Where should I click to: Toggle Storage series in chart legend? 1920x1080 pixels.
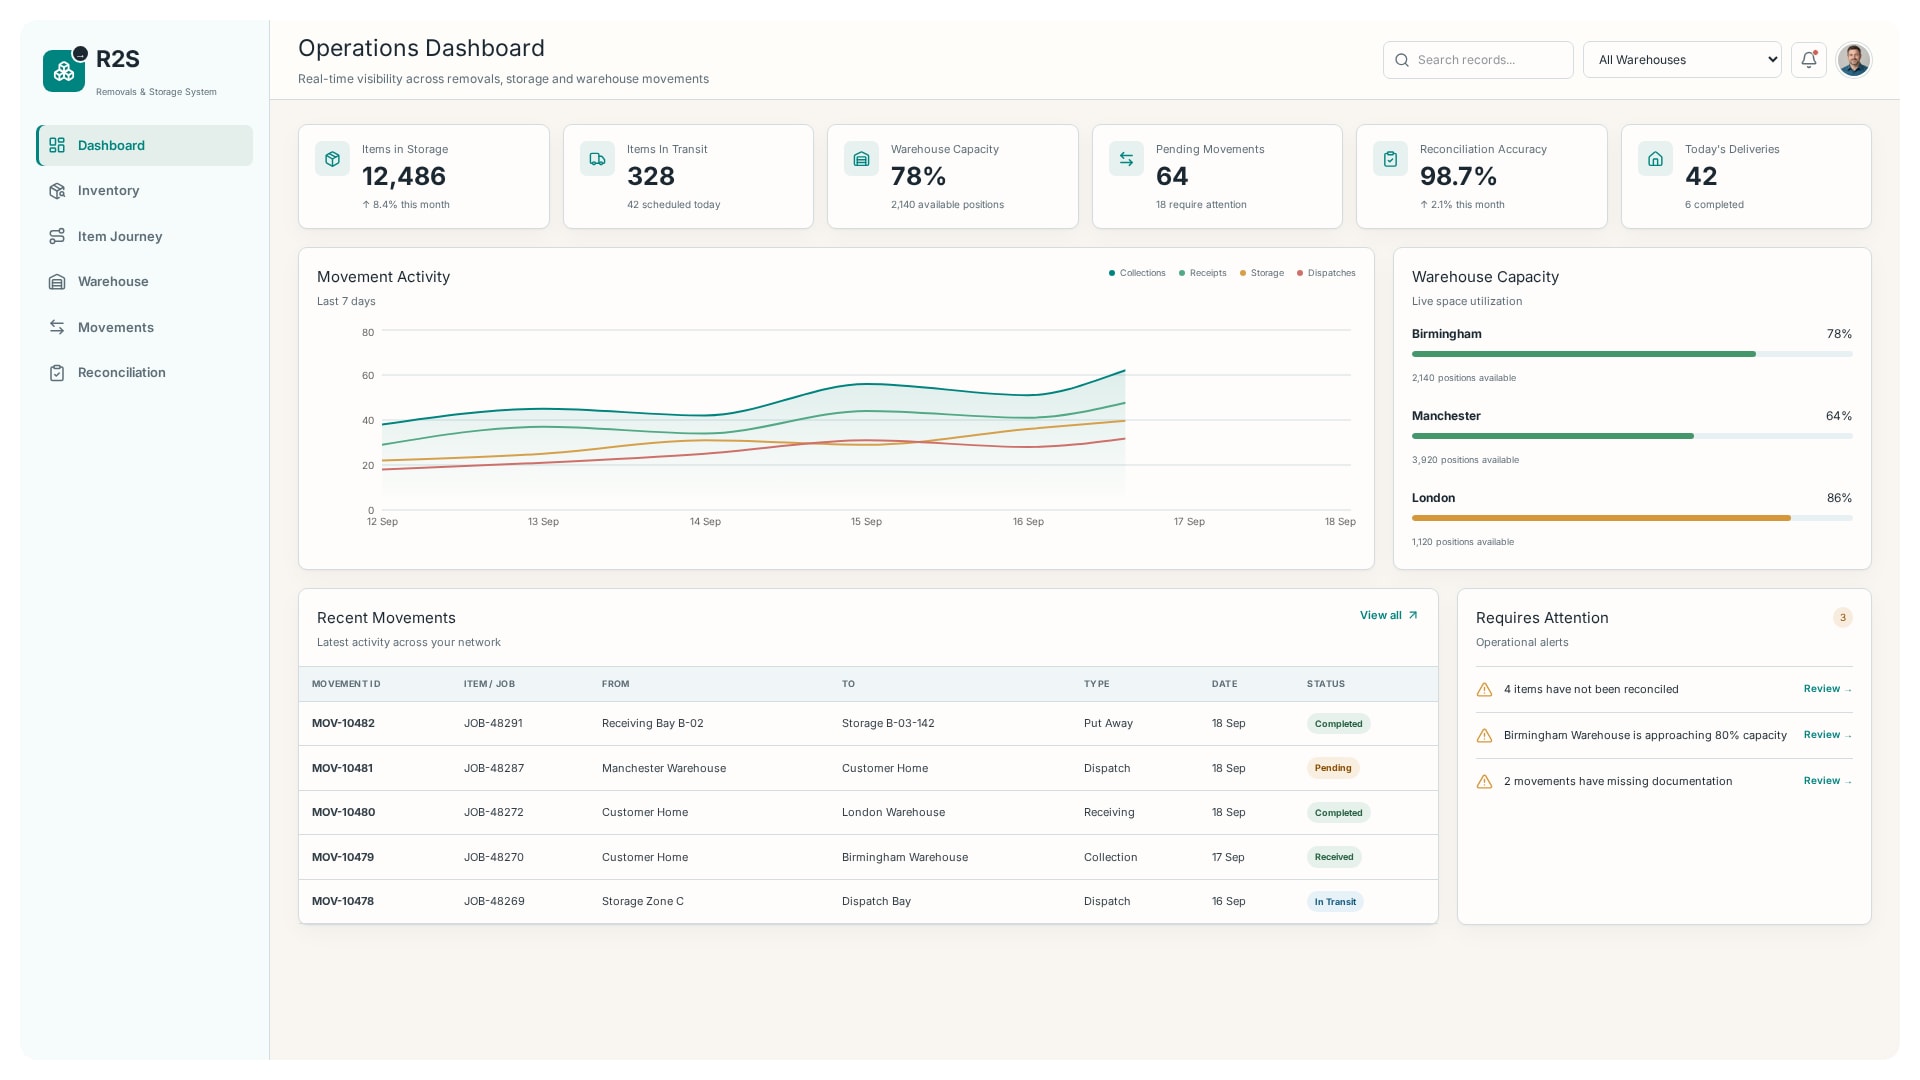[1262, 273]
